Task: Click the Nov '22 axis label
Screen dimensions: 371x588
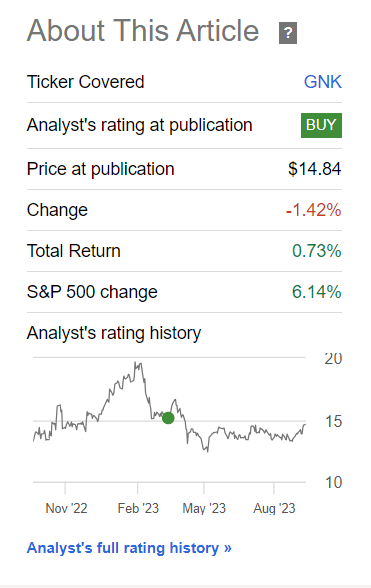Action: tap(66, 508)
